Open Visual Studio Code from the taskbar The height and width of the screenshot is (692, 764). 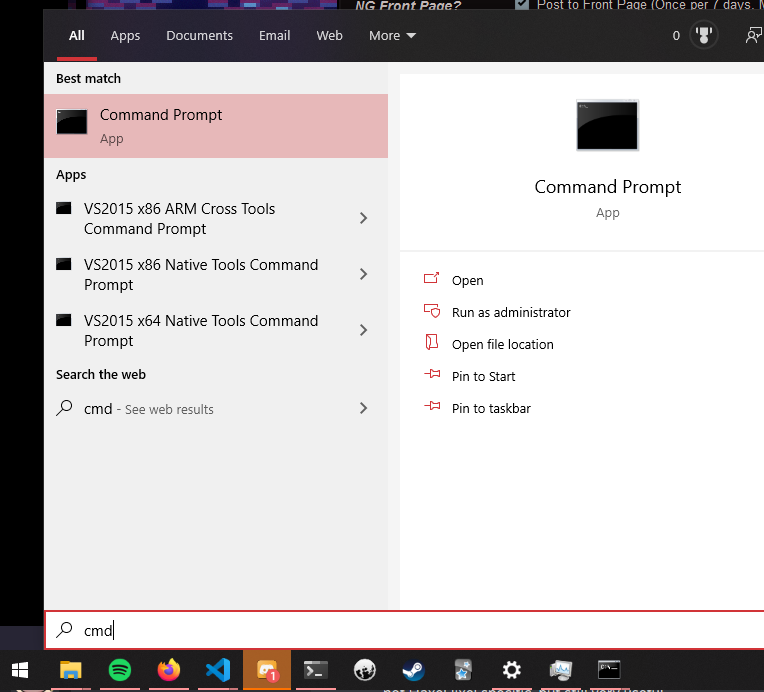218,670
